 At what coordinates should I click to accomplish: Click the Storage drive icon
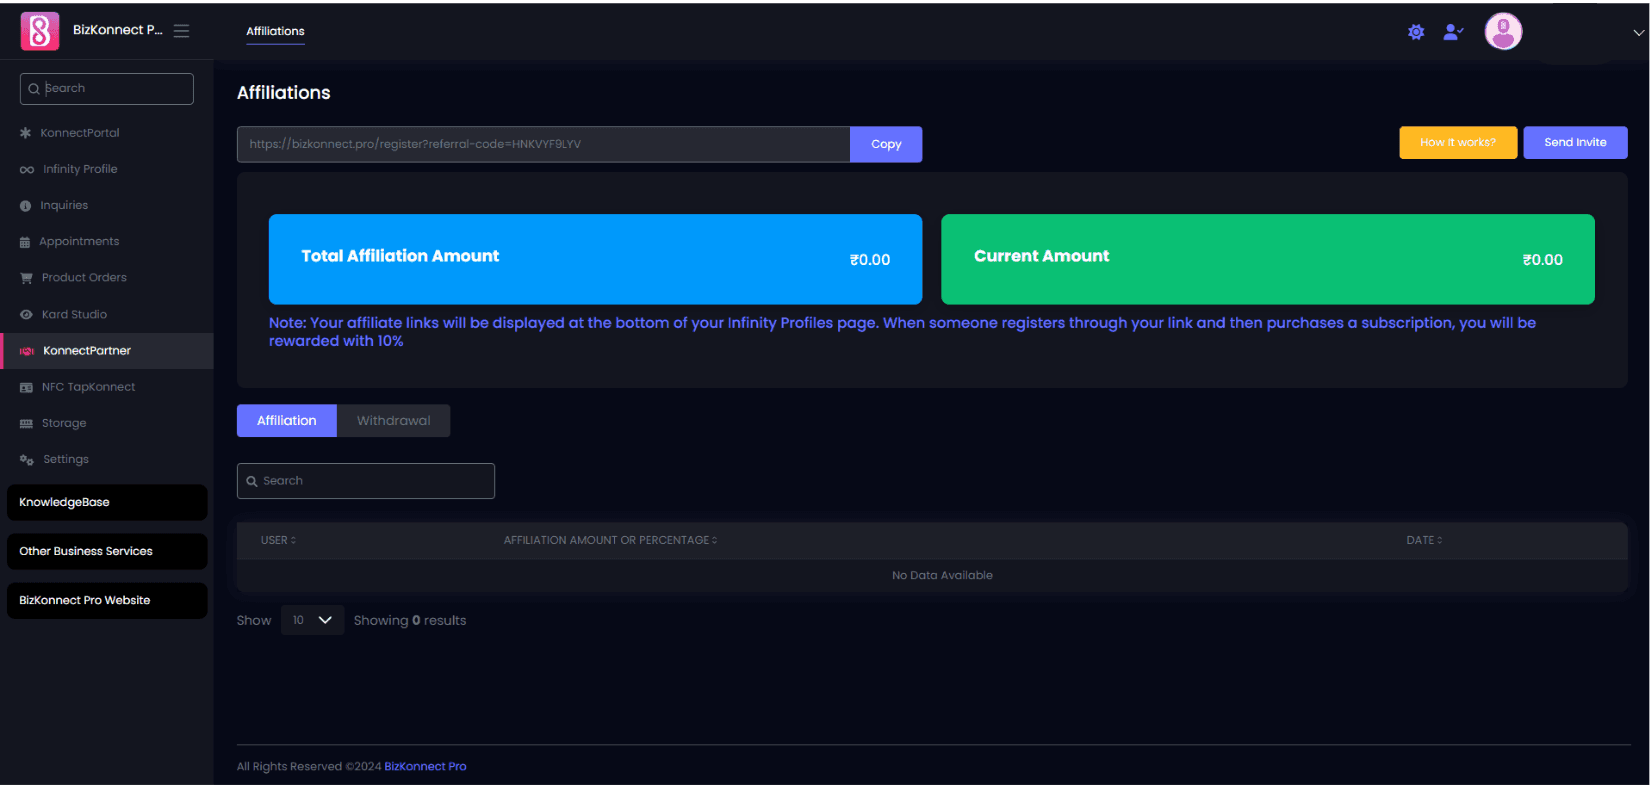pyautogui.click(x=27, y=424)
